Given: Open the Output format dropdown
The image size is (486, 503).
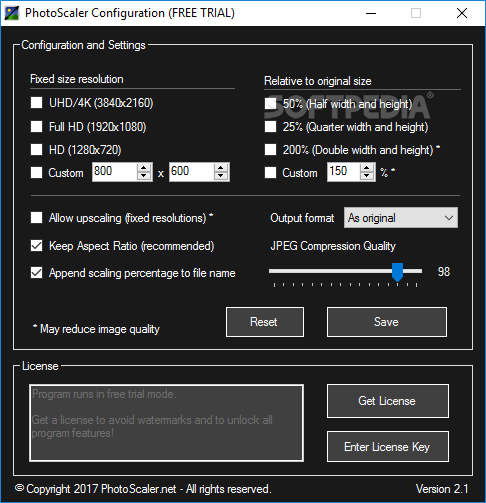Looking at the screenshot, I should pyautogui.click(x=401, y=218).
